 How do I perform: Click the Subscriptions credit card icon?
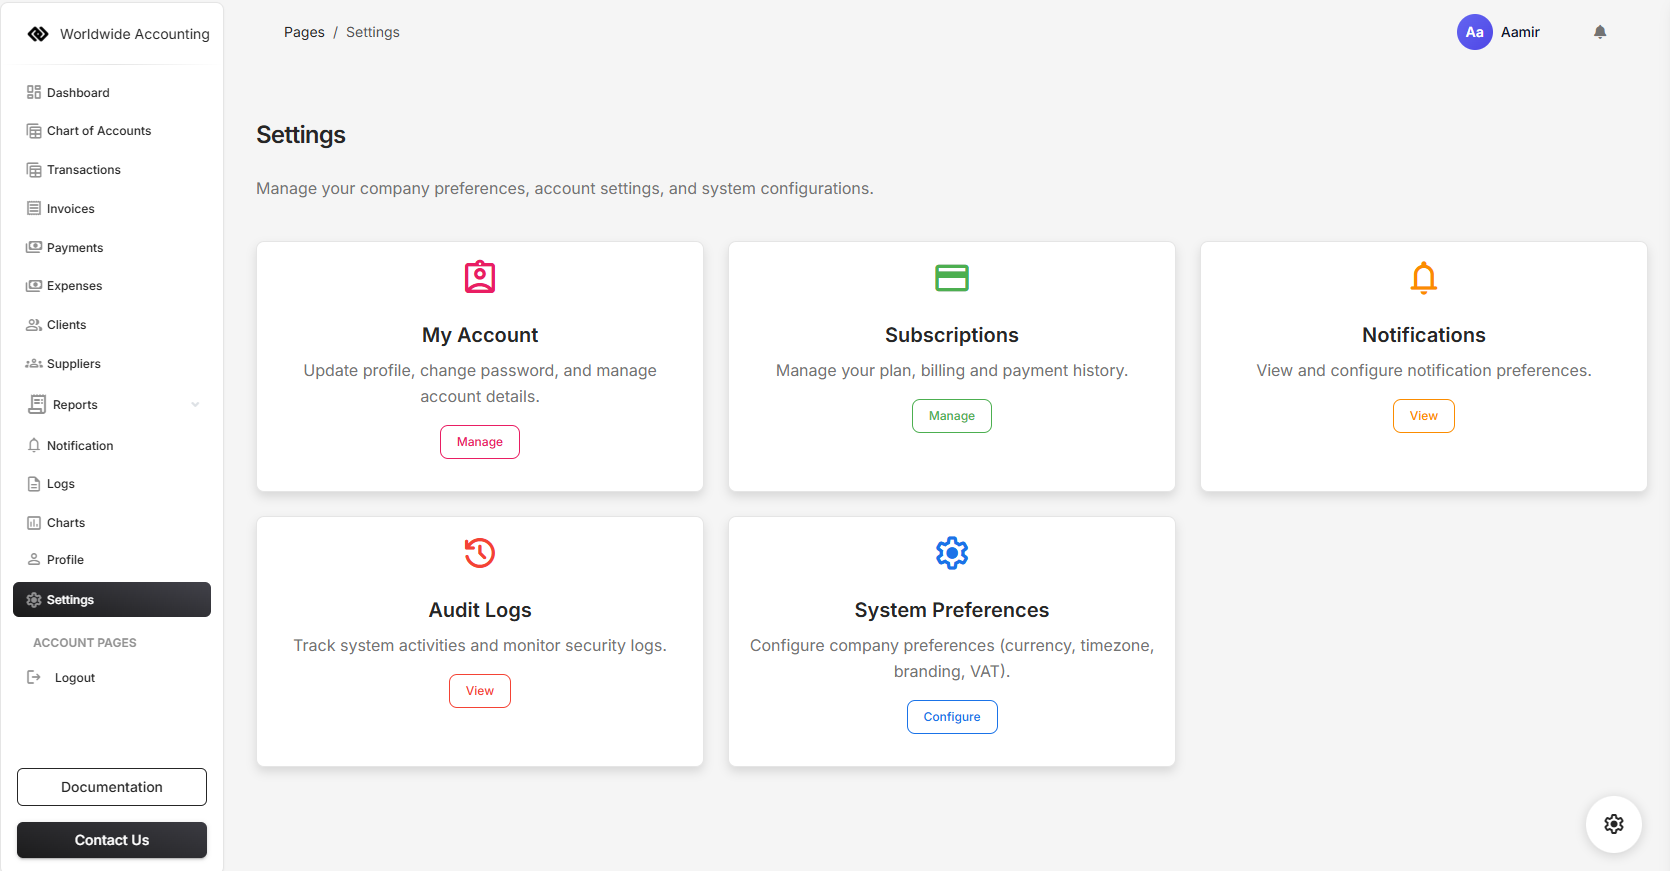[x=951, y=277]
